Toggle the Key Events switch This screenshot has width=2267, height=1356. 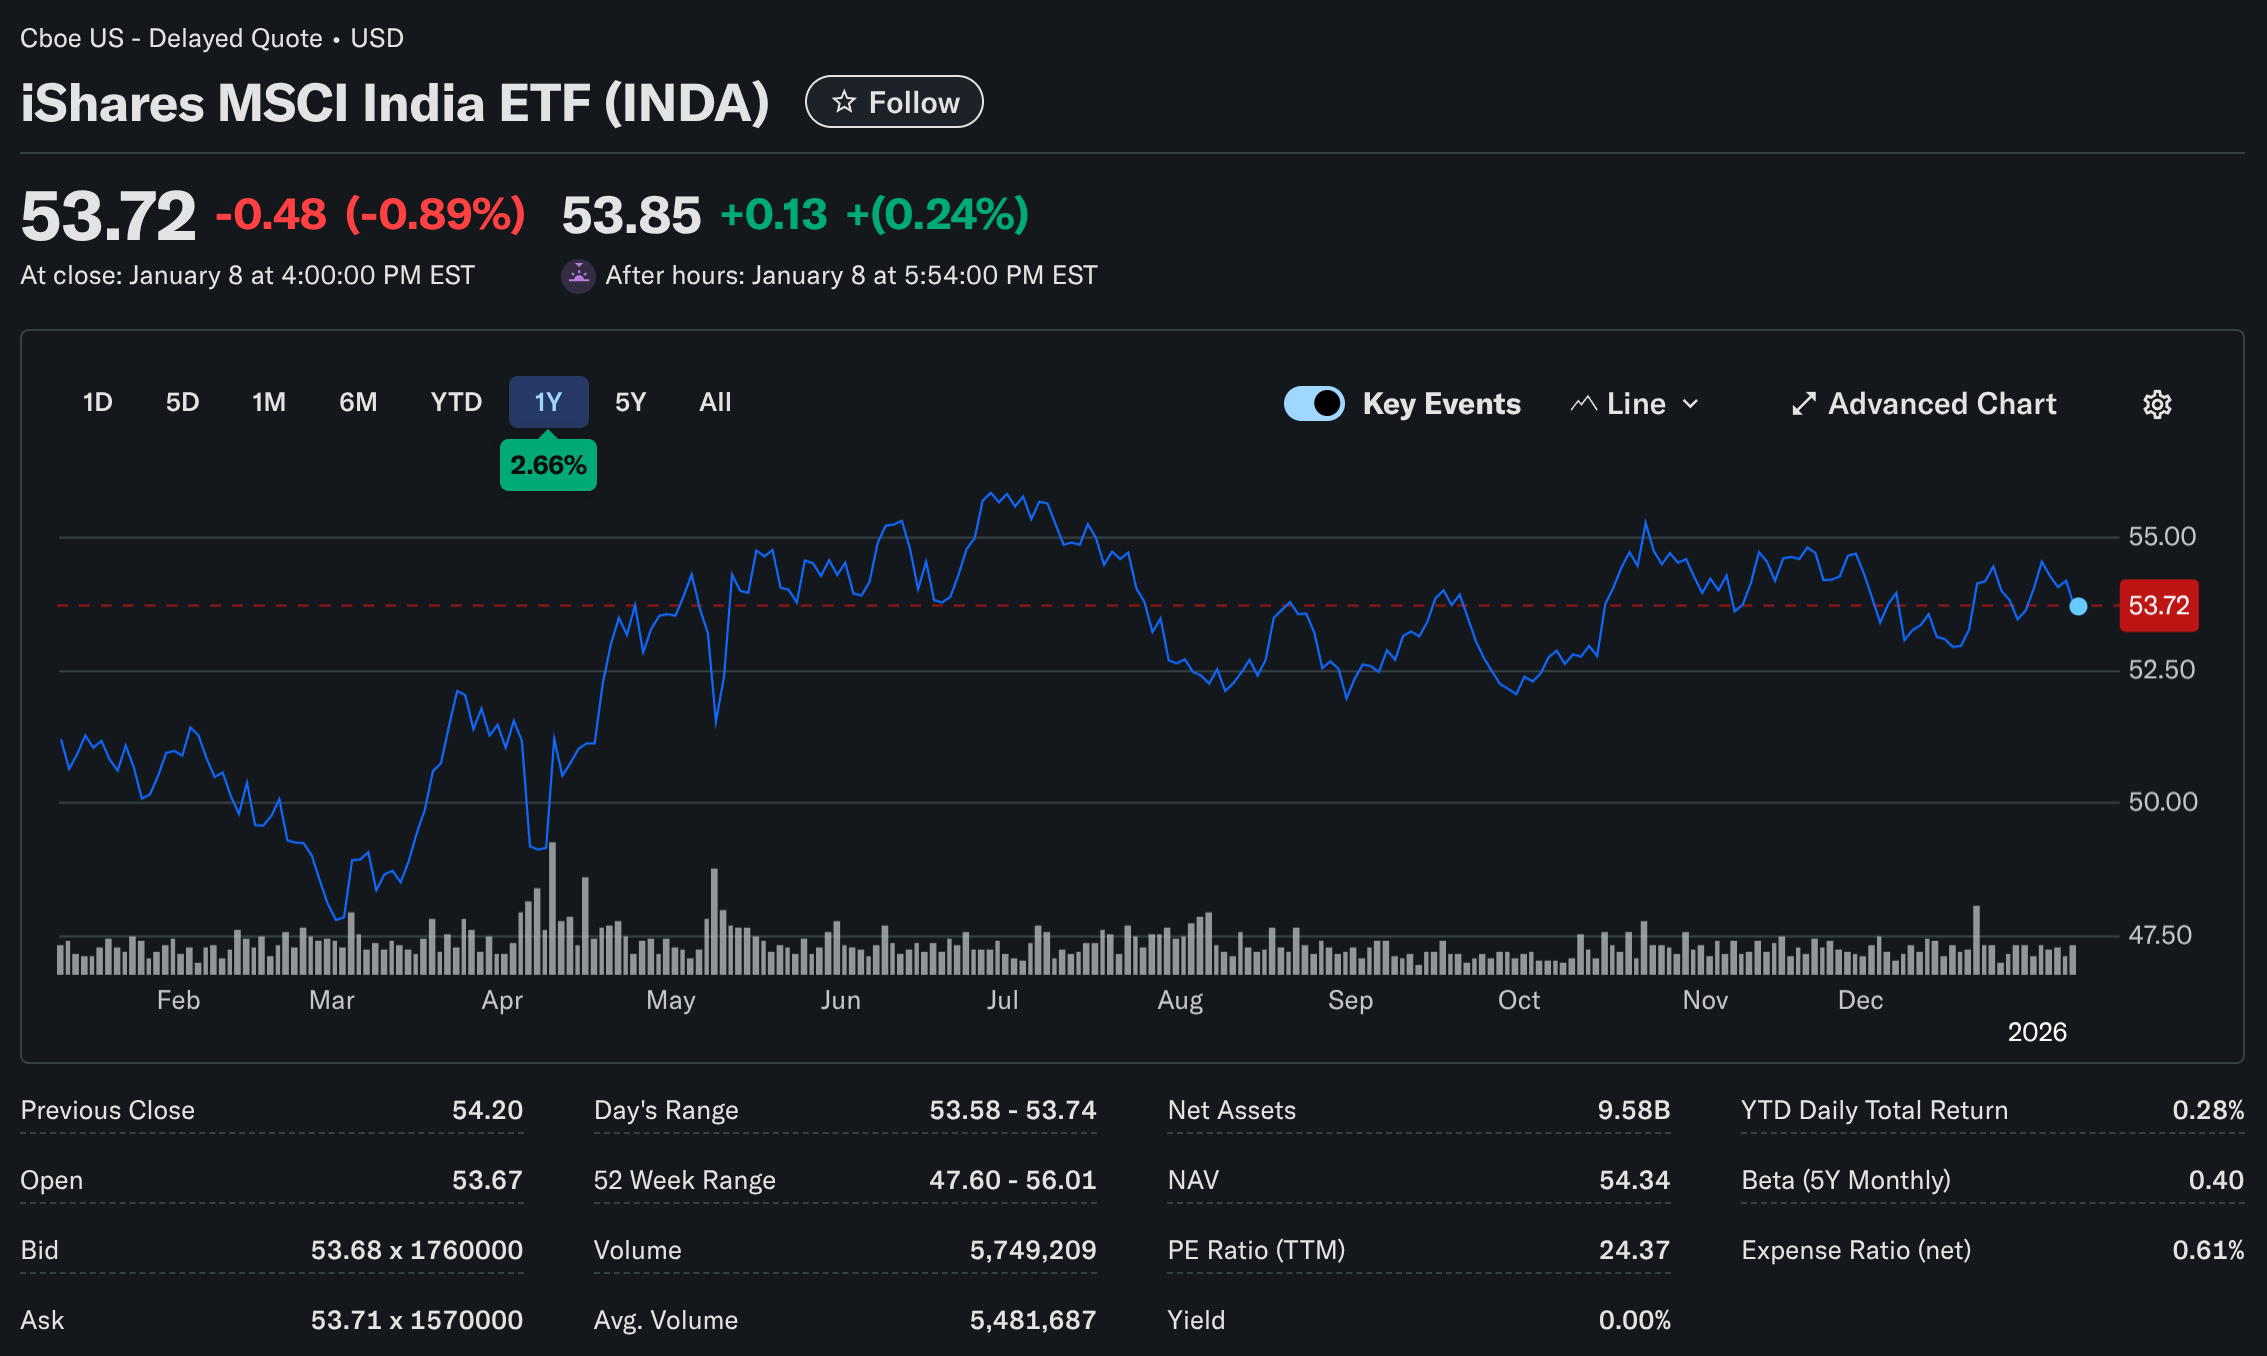[x=1314, y=404]
